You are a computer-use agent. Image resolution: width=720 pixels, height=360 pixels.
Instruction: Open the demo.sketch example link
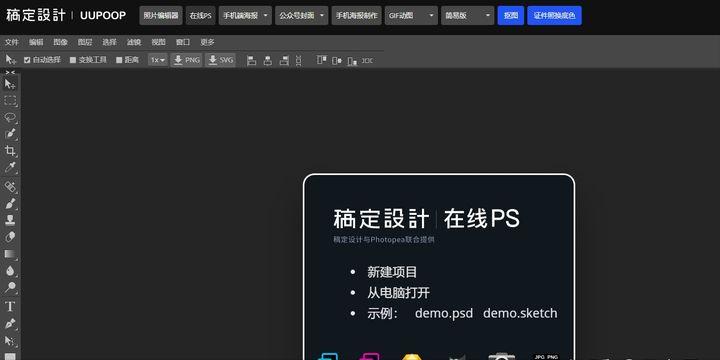520,313
